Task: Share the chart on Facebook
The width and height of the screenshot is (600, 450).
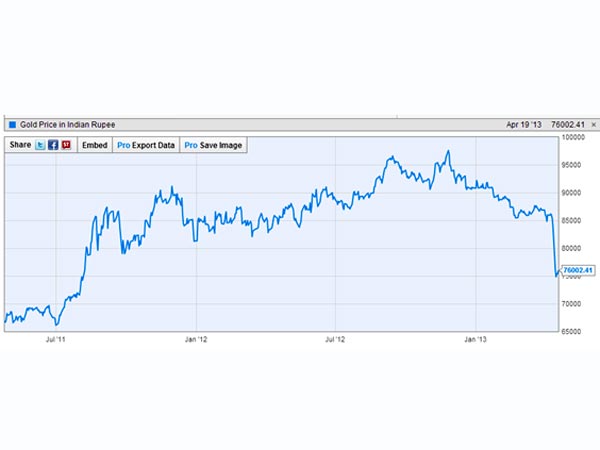Action: 53,145
